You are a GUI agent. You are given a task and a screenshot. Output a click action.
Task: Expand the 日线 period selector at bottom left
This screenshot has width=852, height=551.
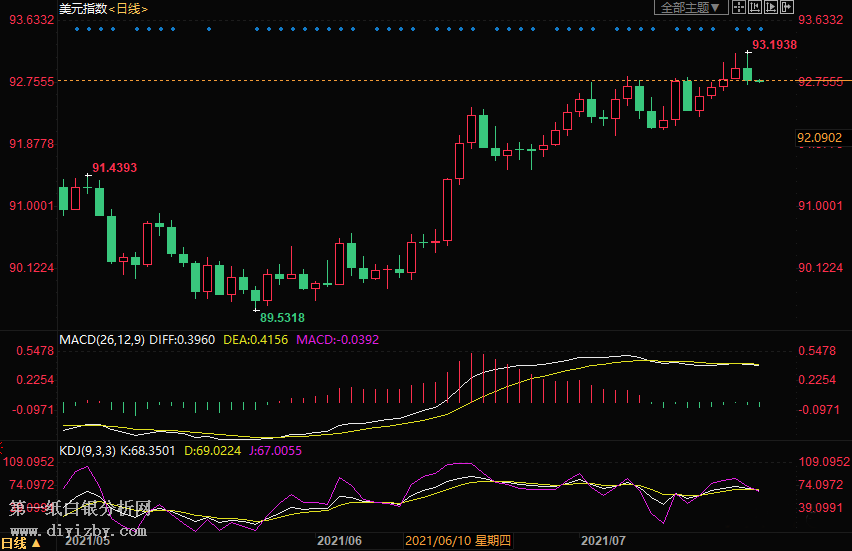20,543
